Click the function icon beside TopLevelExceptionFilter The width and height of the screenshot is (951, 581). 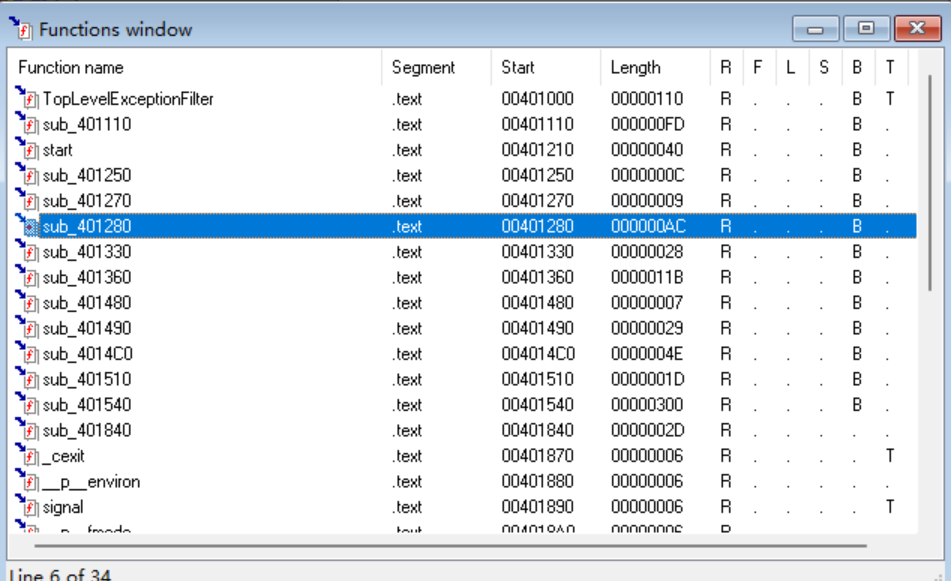[x=26, y=97]
